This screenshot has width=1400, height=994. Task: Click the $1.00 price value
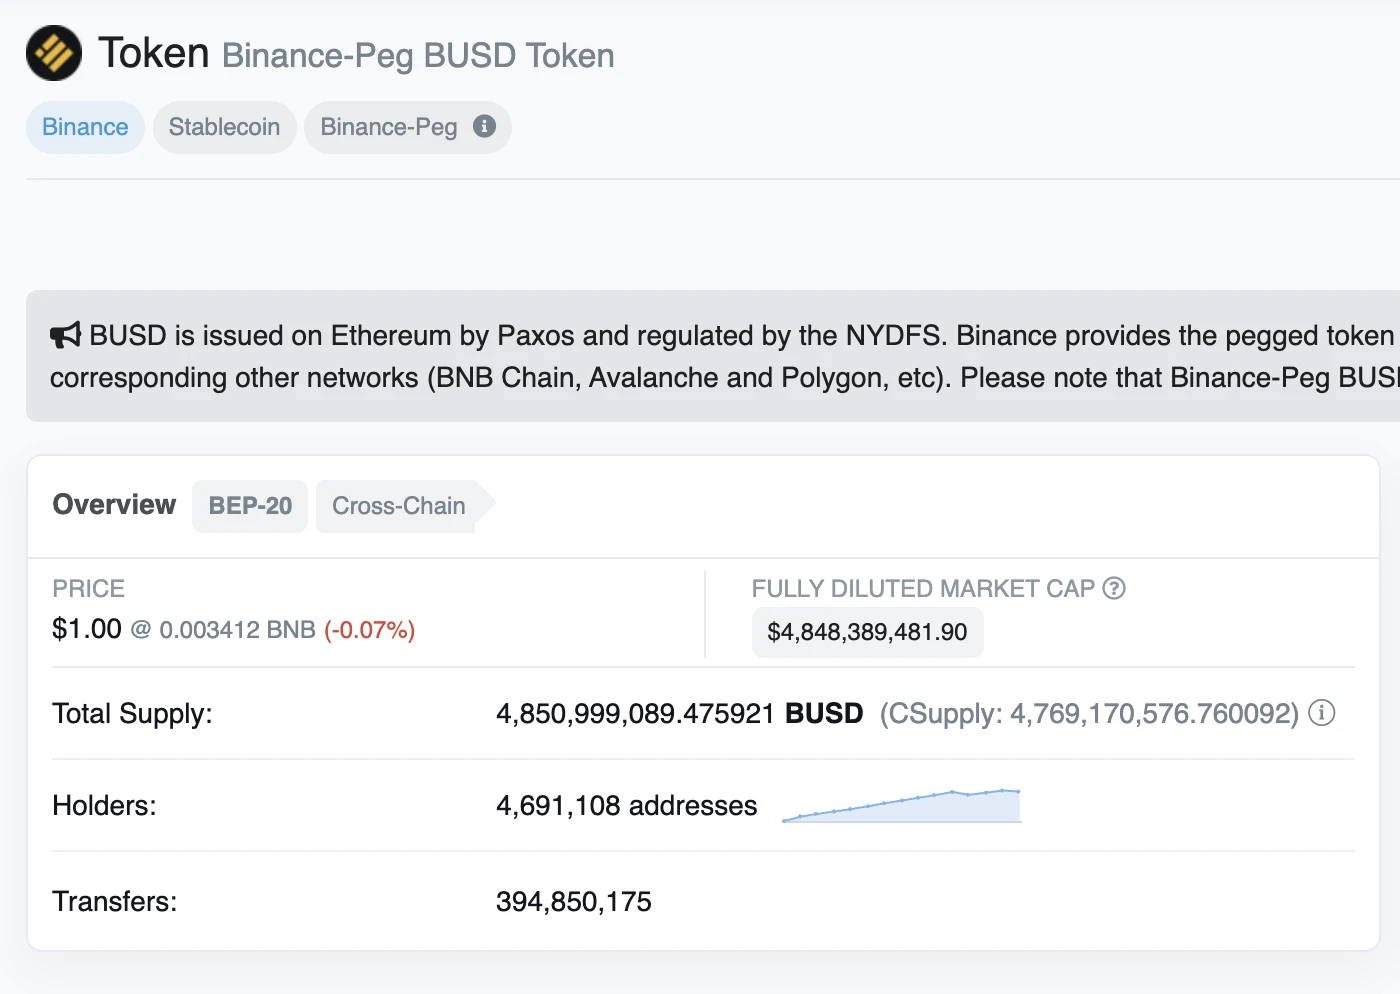click(87, 629)
